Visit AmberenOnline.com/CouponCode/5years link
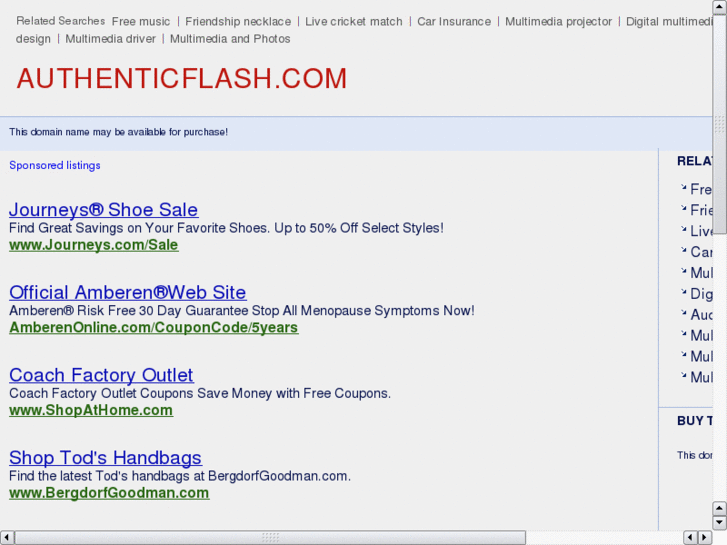 (153, 327)
